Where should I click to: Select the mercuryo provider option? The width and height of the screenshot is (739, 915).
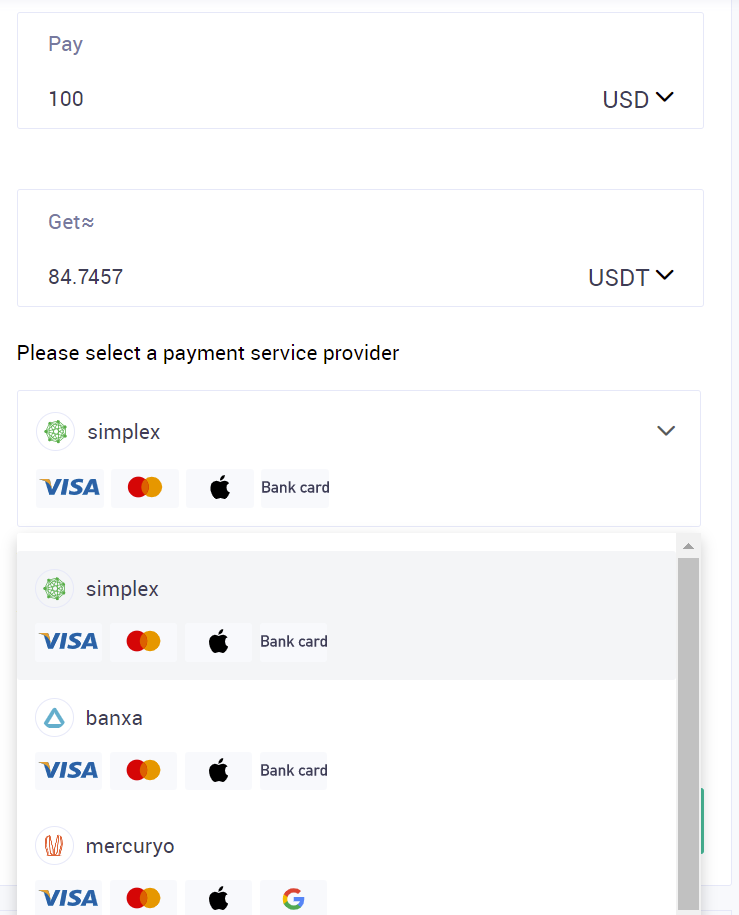pos(130,846)
